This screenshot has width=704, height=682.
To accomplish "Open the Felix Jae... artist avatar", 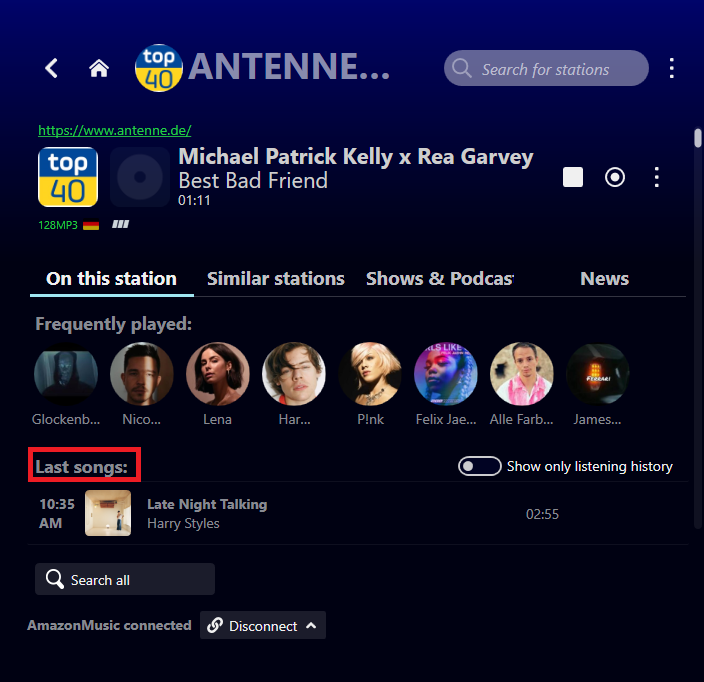I will 446,374.
